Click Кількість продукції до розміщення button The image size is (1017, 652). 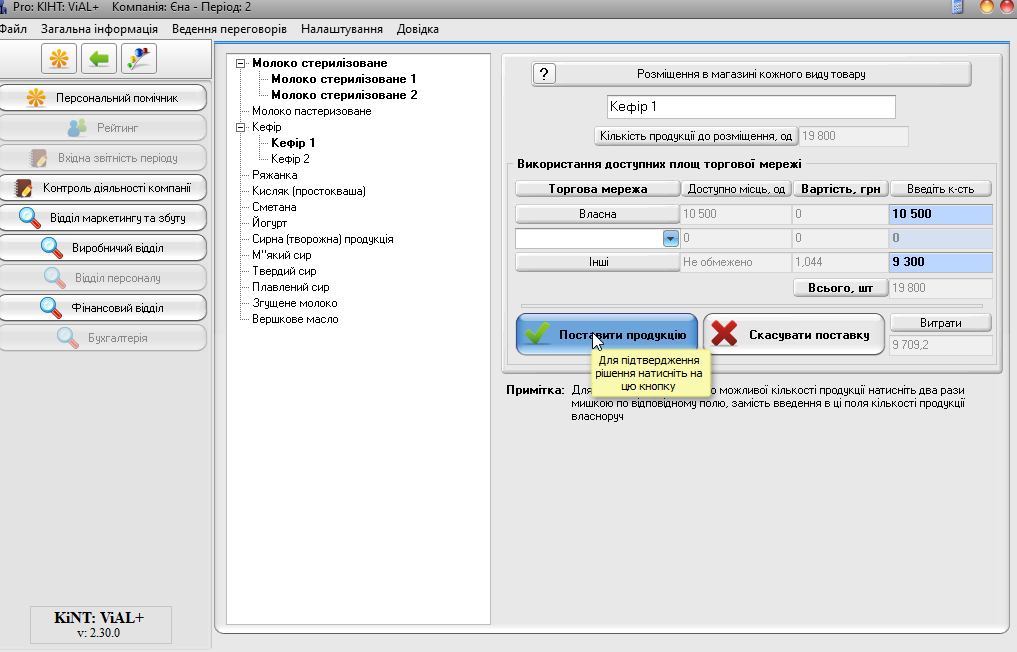click(696, 136)
